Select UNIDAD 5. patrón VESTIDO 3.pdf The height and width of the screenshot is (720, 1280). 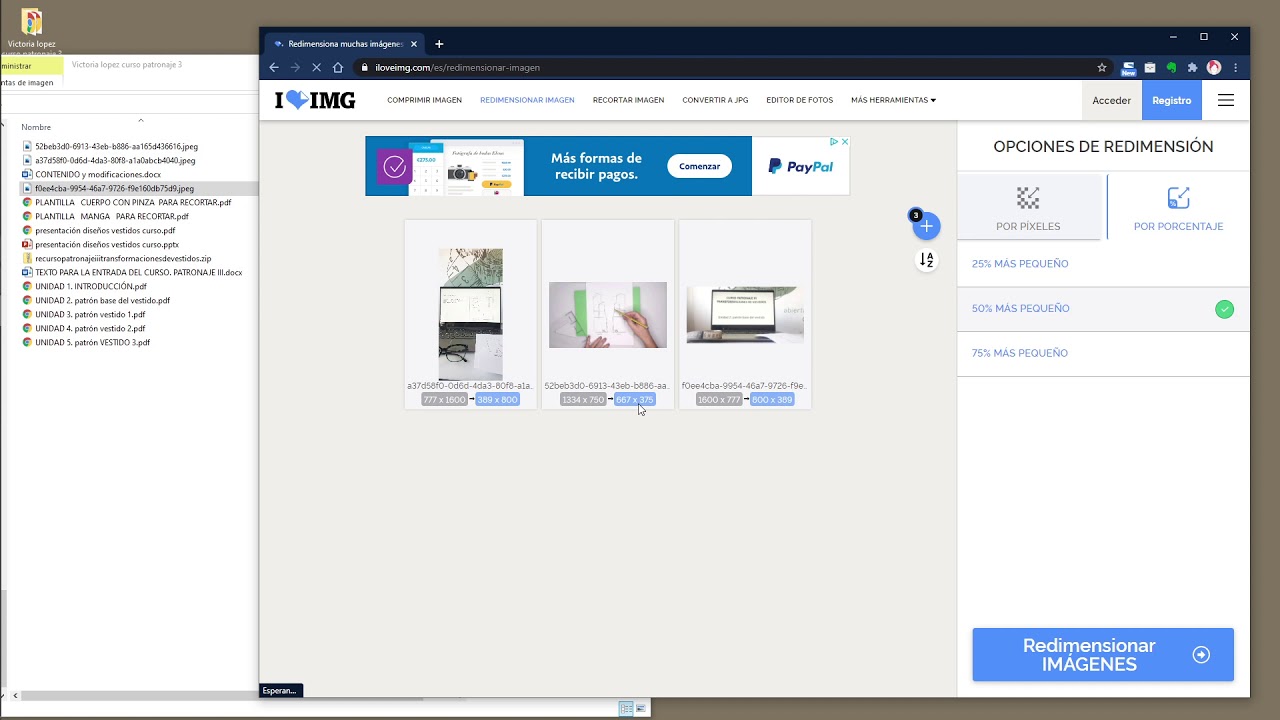(92, 342)
